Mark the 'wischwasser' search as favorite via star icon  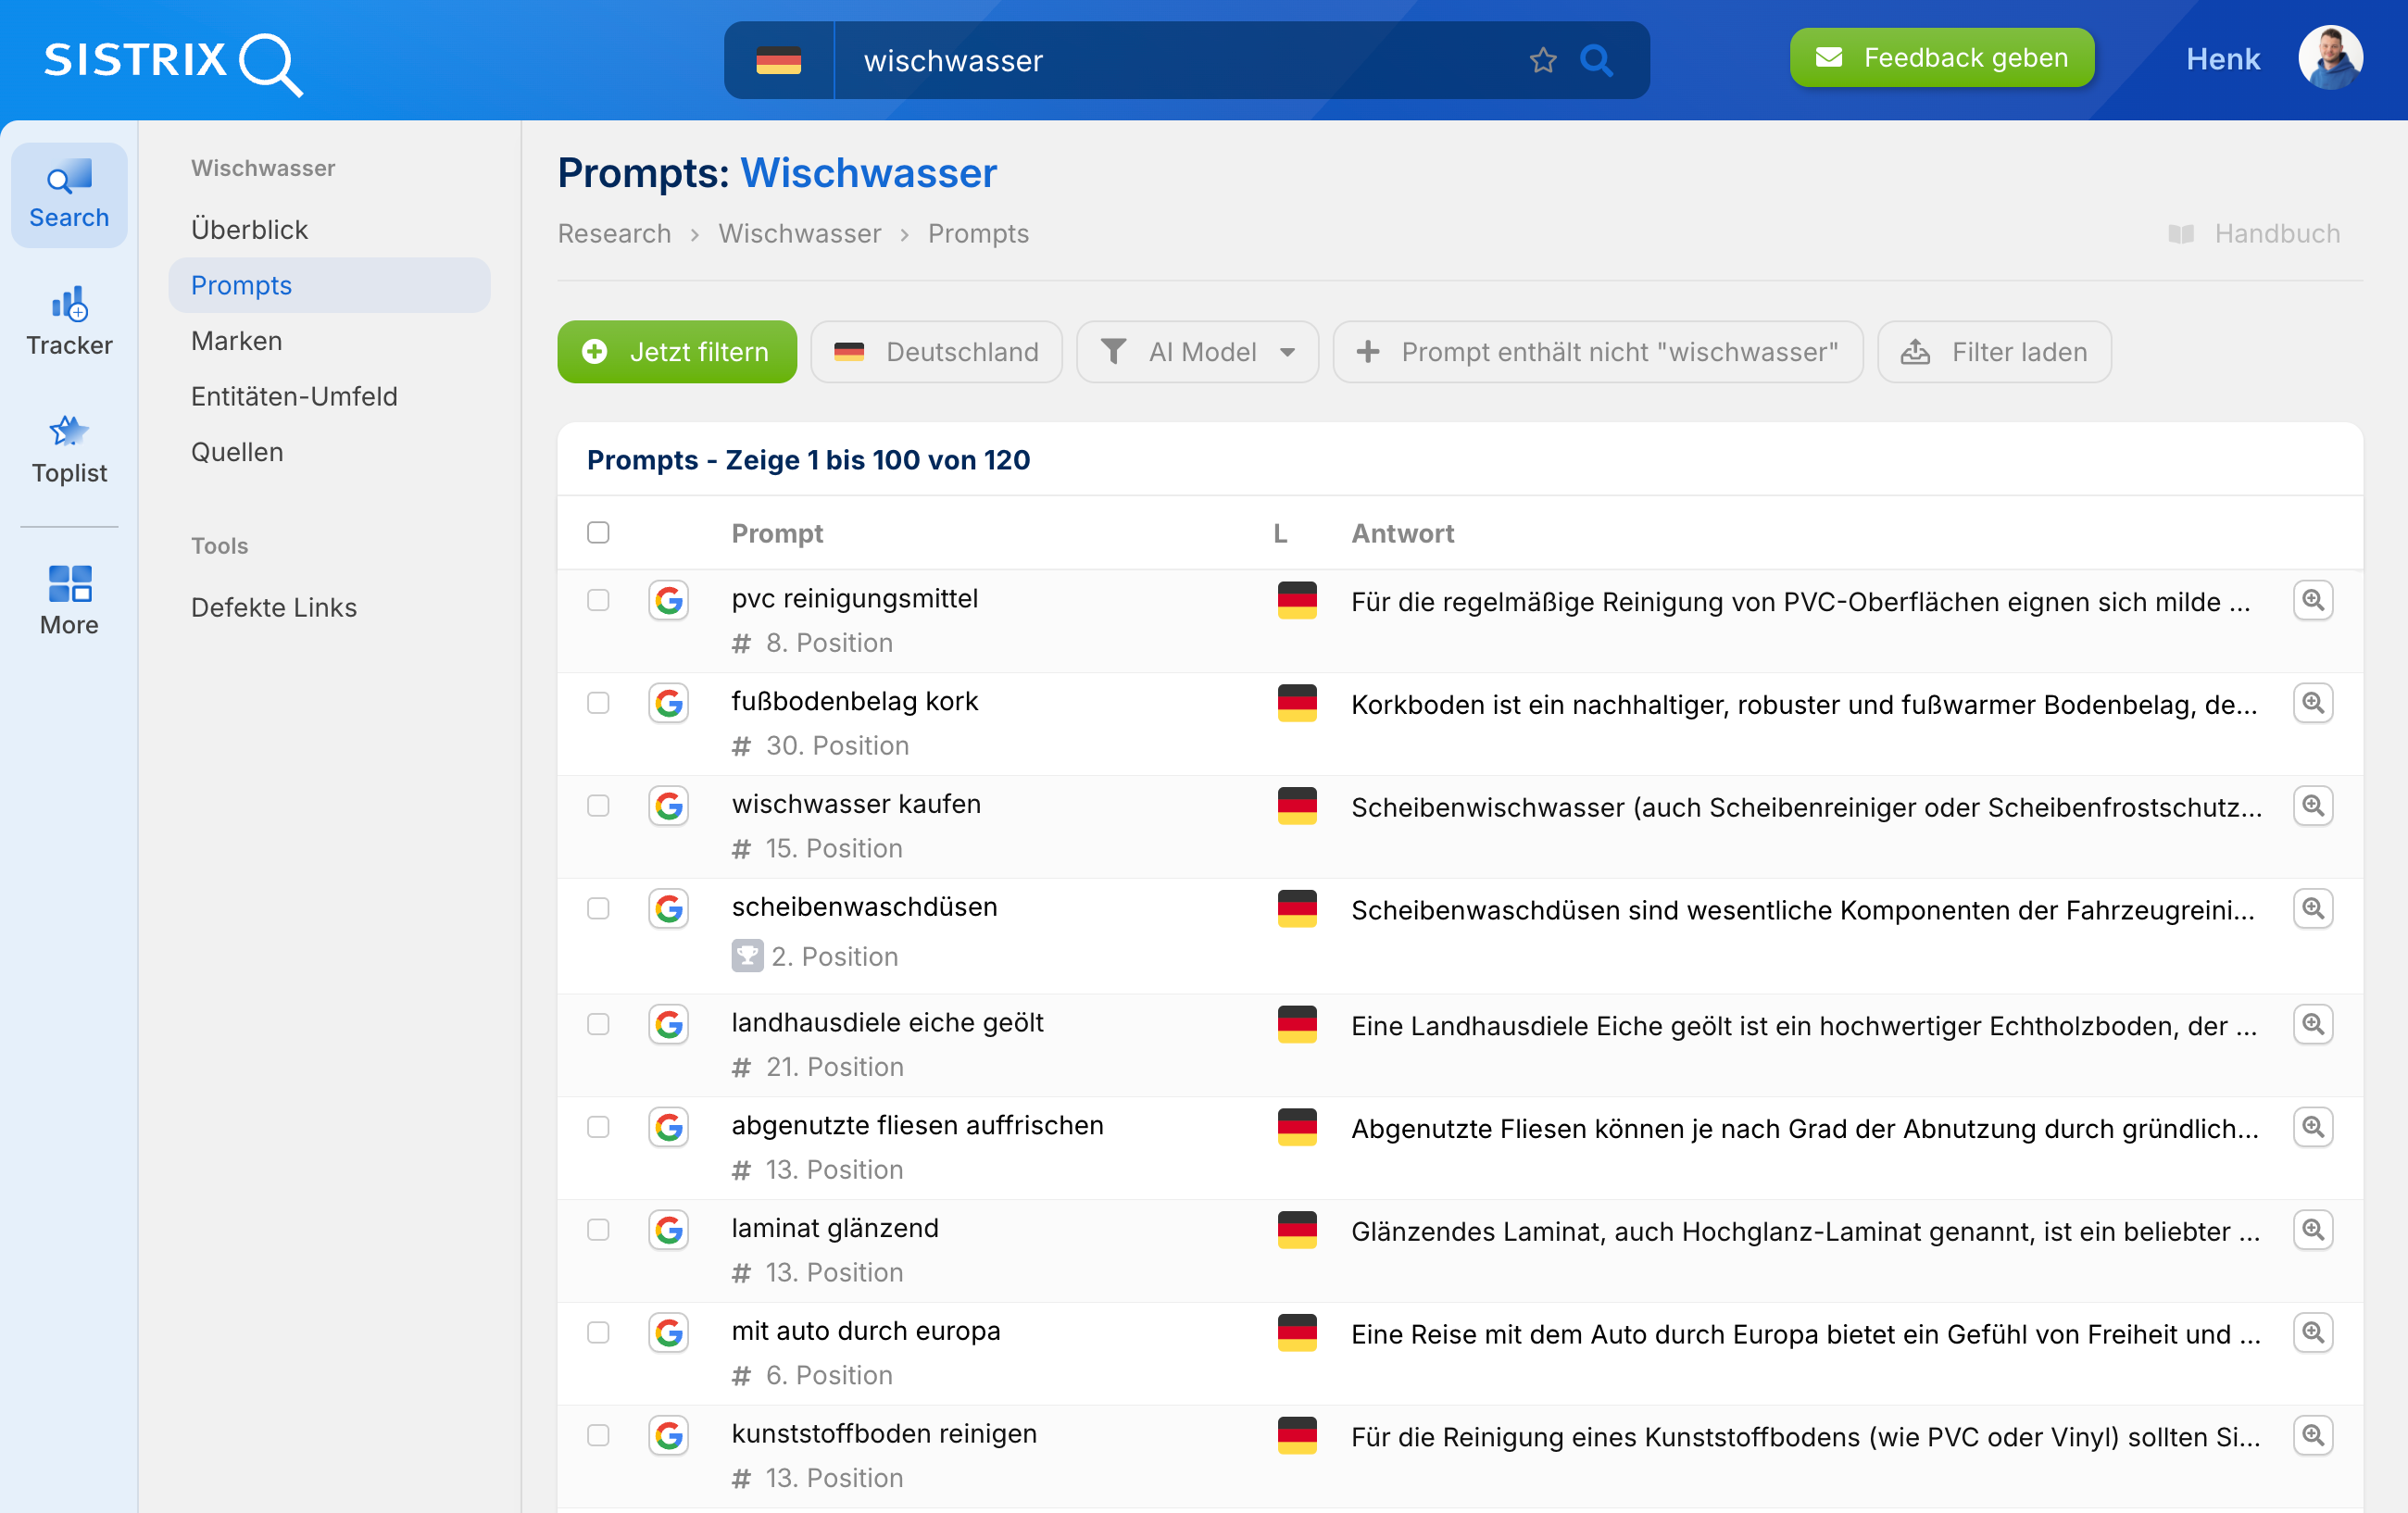tap(1543, 60)
